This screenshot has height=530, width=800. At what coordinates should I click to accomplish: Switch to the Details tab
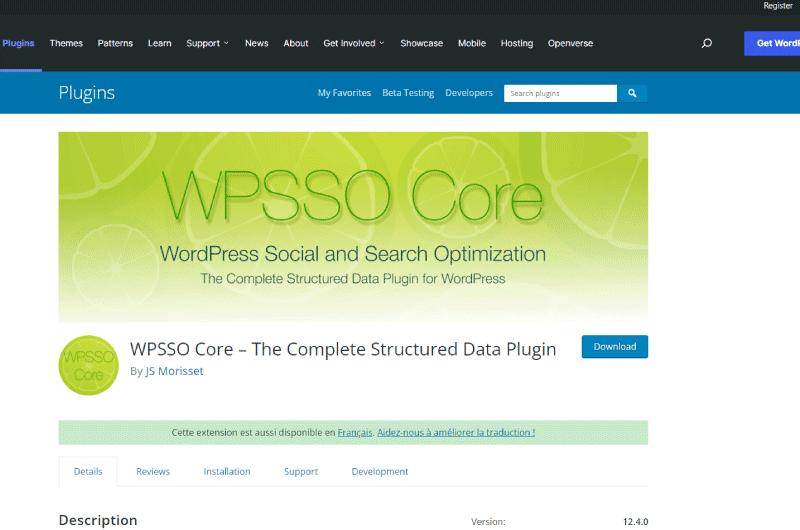(x=88, y=471)
